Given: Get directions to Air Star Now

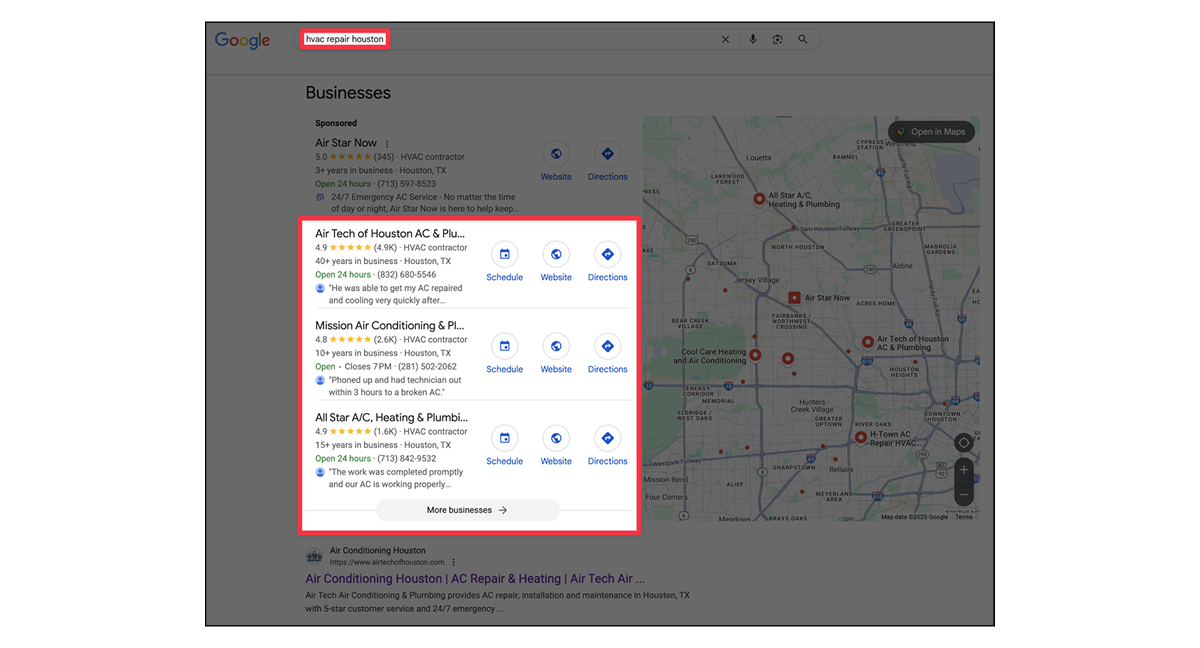Looking at the screenshot, I should (607, 154).
